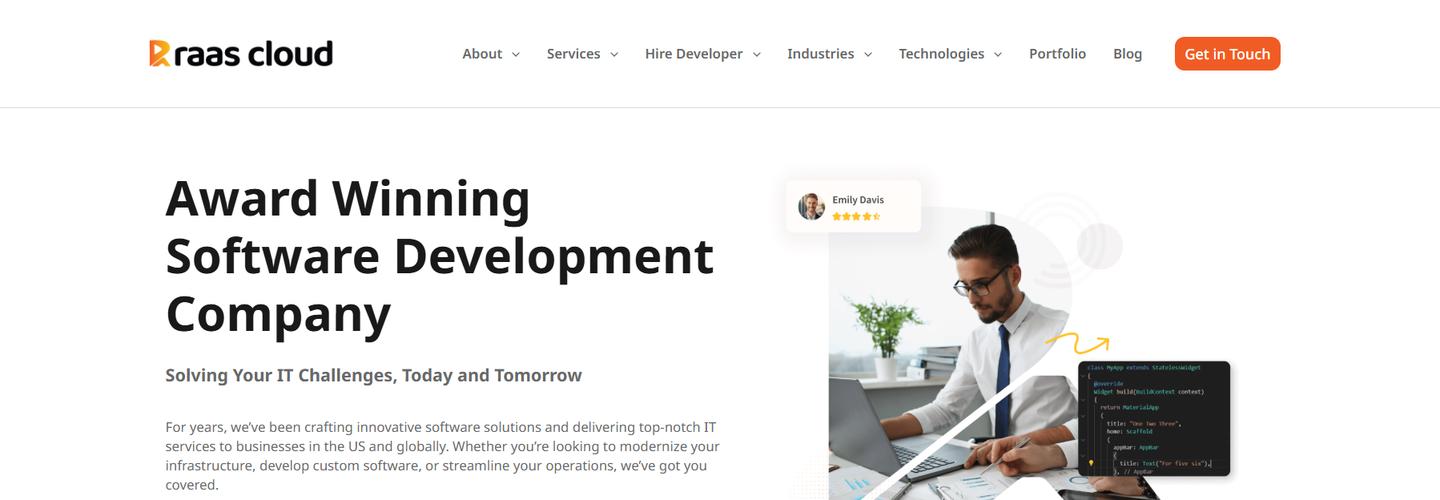Open the Portfolio menu item
The image size is (1440, 500).
pos(1057,54)
